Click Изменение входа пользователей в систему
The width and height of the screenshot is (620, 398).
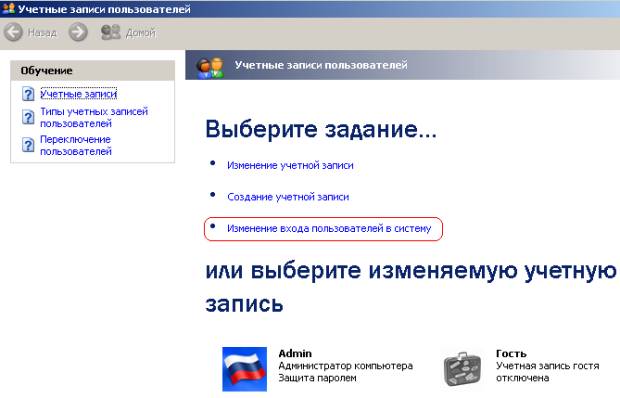coord(329,228)
